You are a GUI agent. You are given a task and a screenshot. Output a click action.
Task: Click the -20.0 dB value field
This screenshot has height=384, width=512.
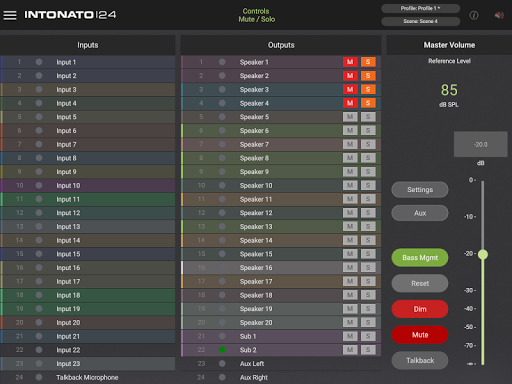click(x=480, y=144)
